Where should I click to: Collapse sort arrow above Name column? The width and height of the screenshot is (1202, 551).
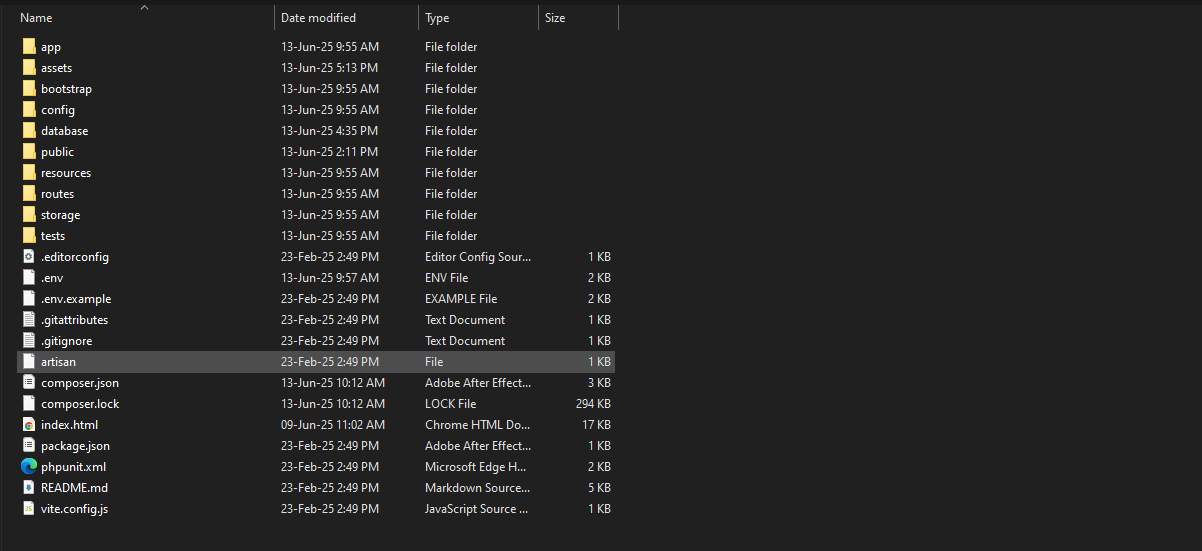(x=144, y=7)
